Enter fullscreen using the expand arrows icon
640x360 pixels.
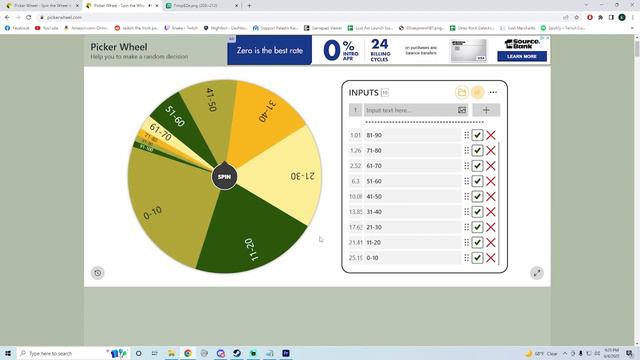coord(537,273)
